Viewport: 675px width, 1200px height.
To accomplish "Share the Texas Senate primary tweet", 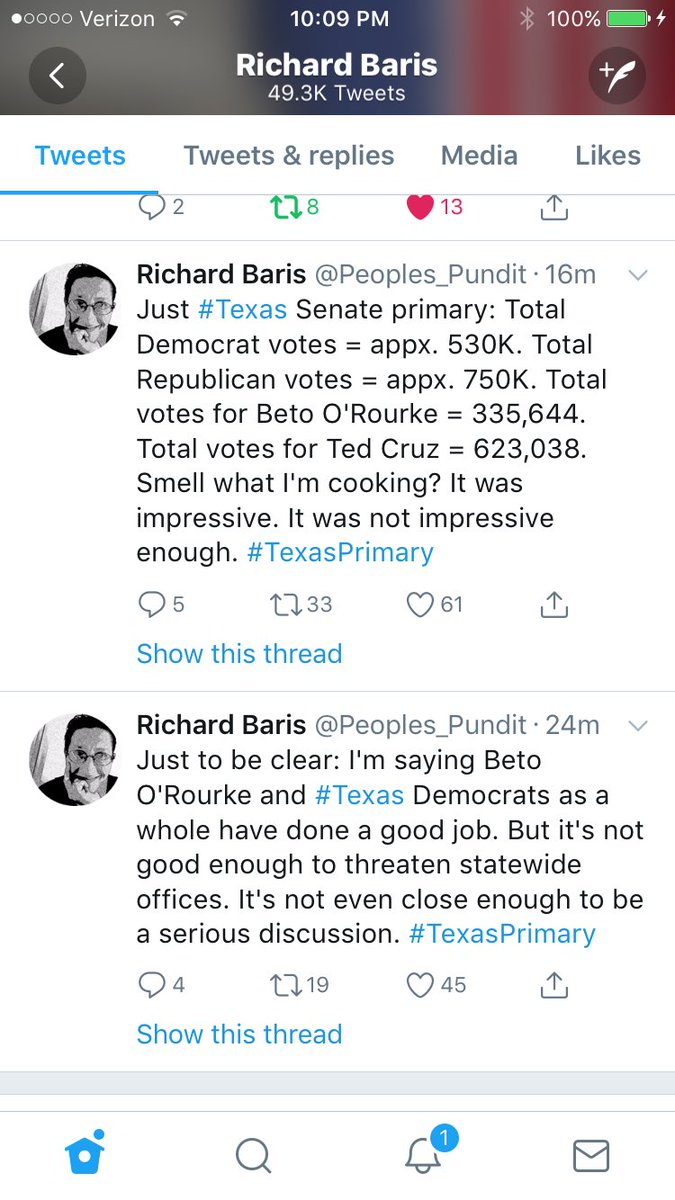I will pyautogui.click(x=554, y=604).
